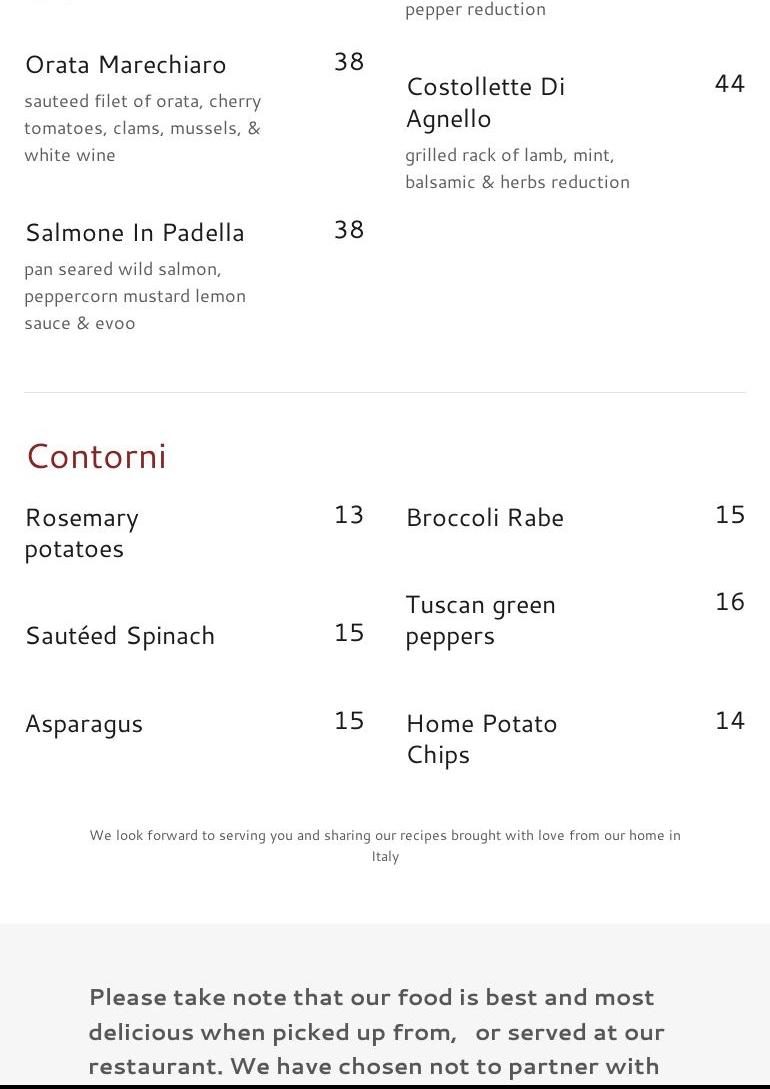Click the grilled rack of lamb description
770x1089 pixels.
tap(517, 169)
